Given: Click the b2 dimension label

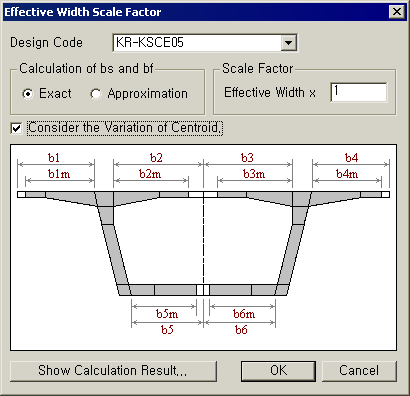Looking at the screenshot, I should coord(156,157).
